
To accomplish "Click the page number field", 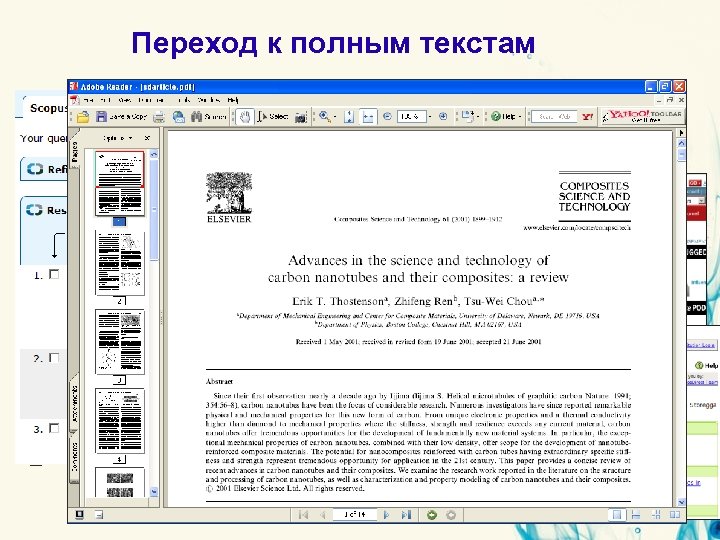I will (x=354, y=515).
